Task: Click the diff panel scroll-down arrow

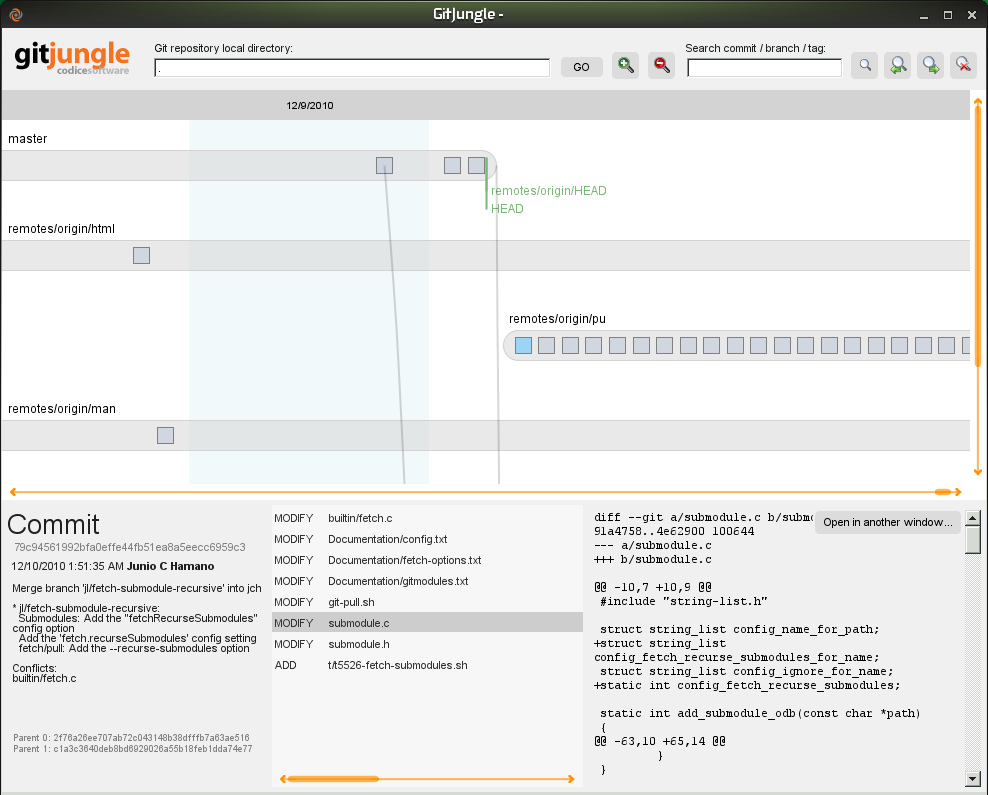Action: coord(973,779)
